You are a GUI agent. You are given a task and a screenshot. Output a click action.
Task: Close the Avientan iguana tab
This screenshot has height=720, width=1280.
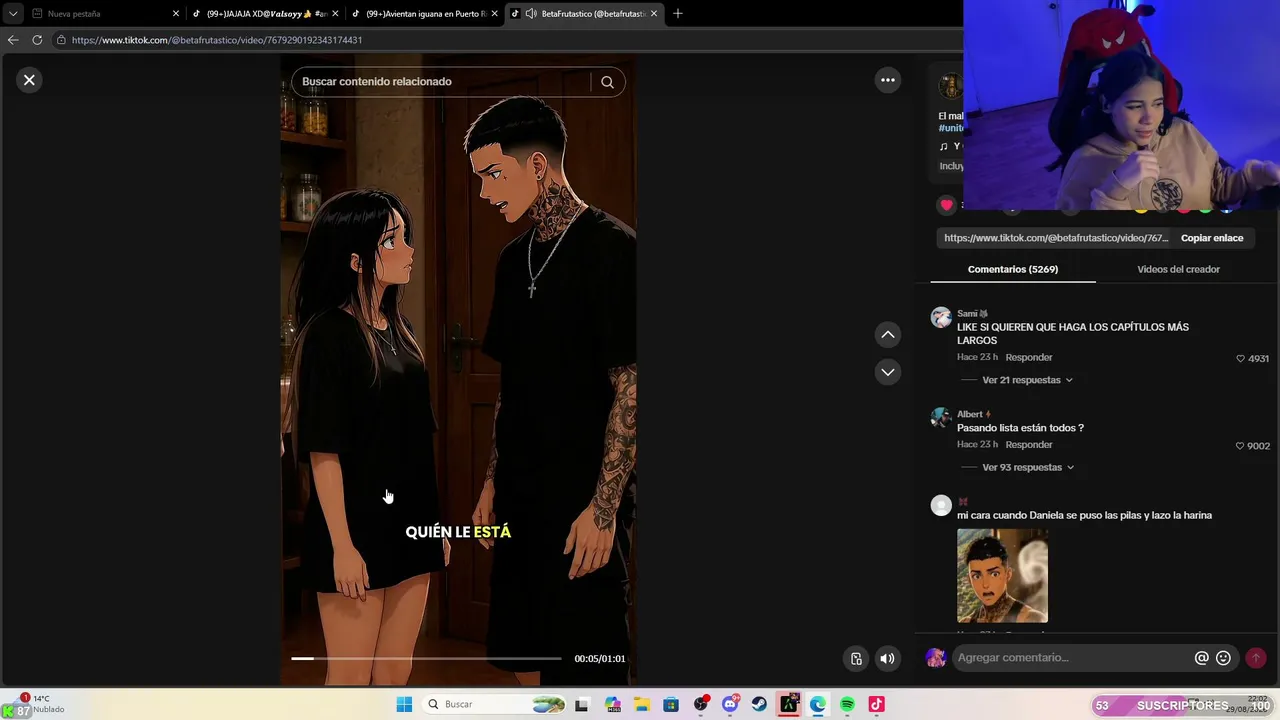point(494,14)
